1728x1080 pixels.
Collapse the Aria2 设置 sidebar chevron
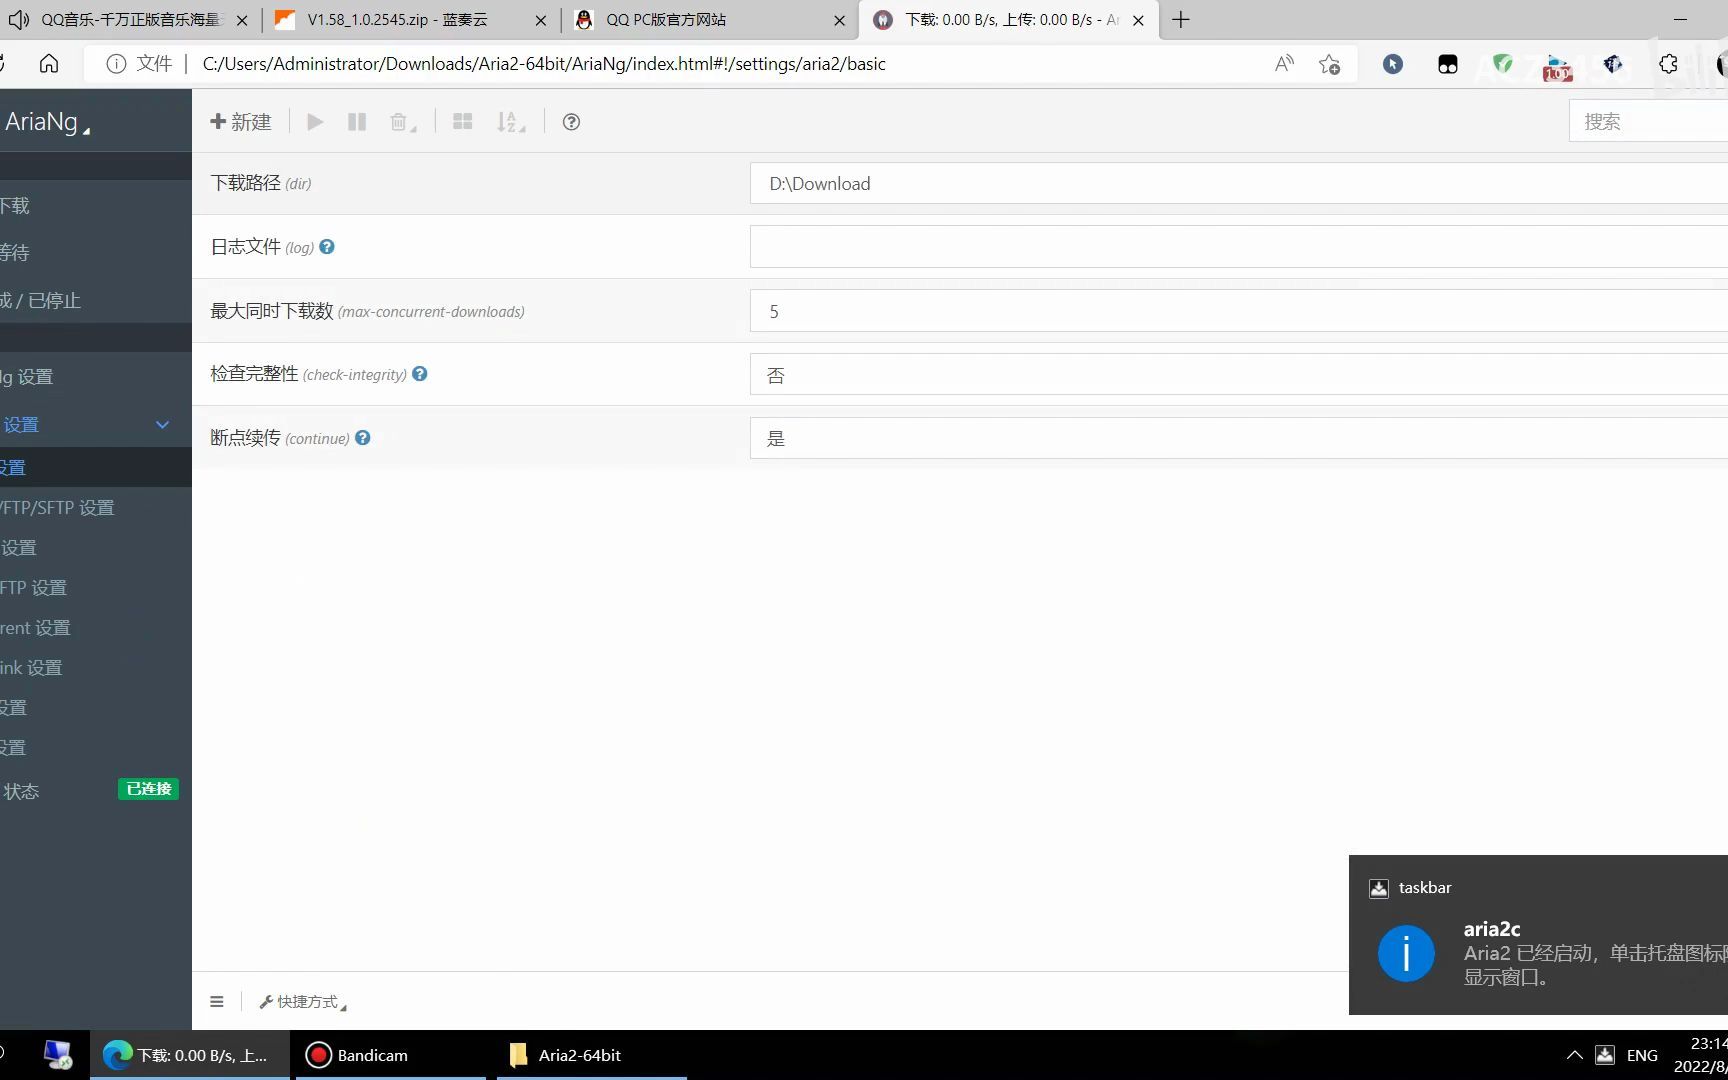click(x=162, y=425)
